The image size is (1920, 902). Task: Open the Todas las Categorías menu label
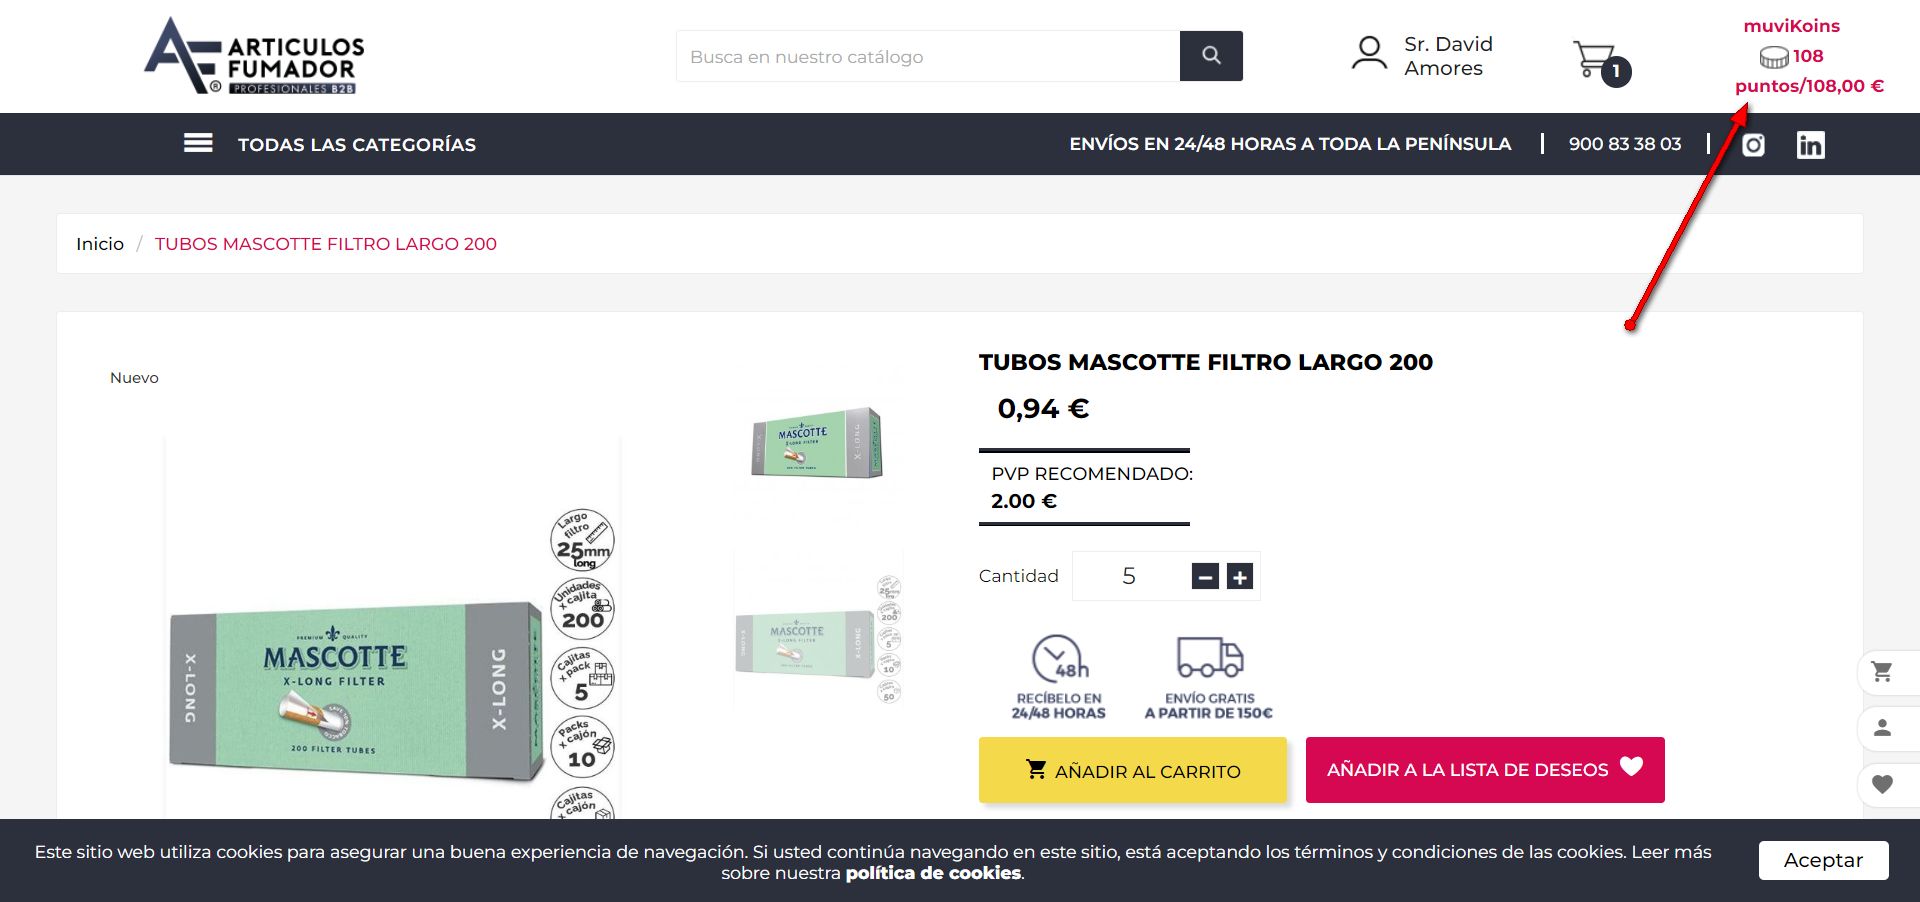(357, 145)
